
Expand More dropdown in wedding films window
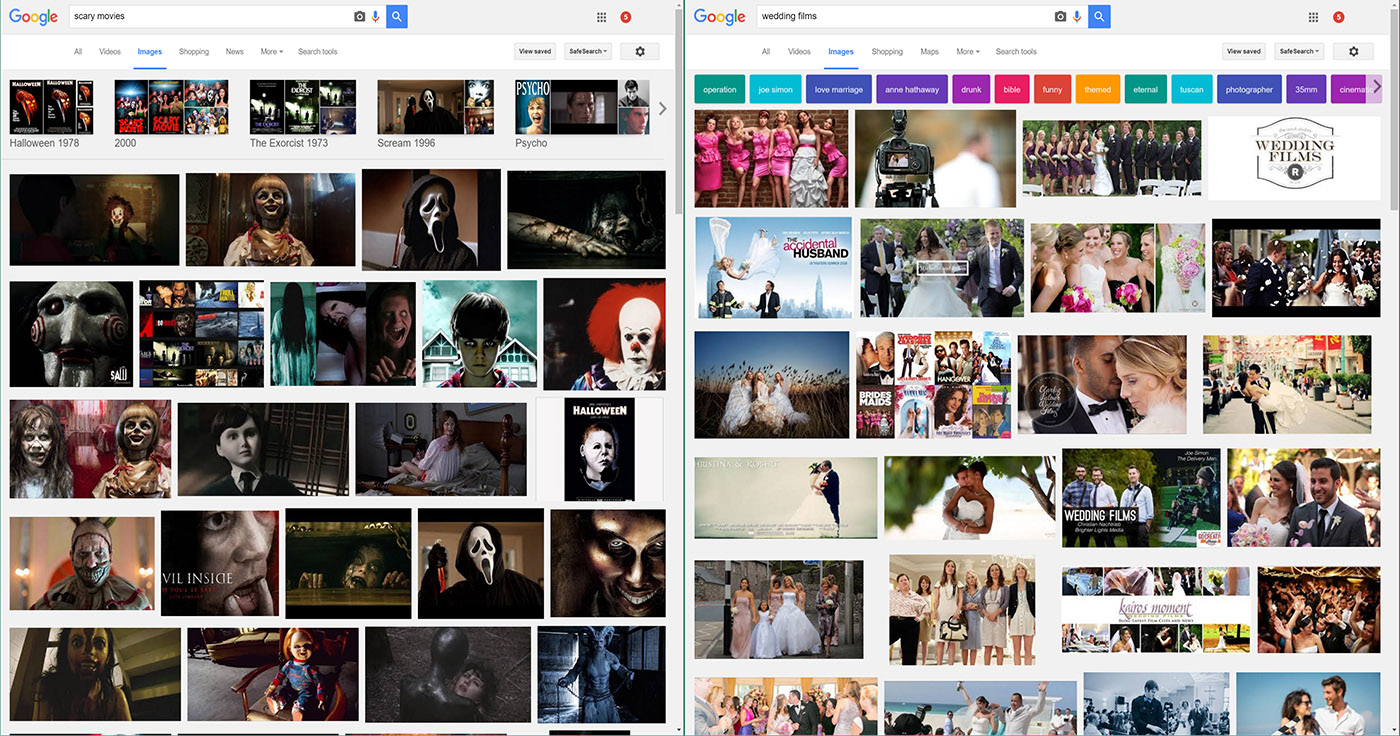pos(968,51)
